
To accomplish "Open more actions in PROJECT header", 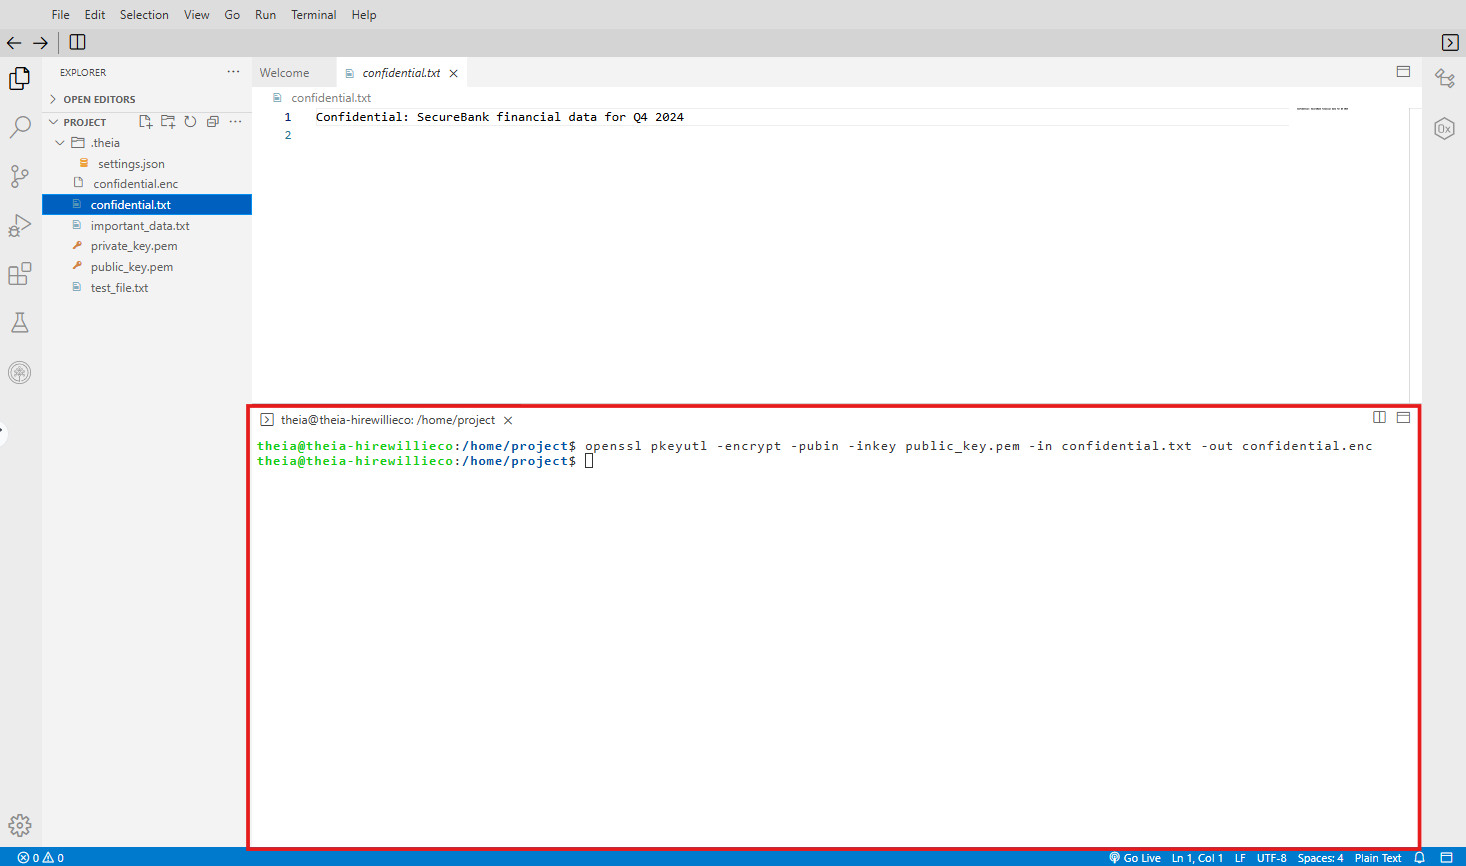I will pyautogui.click(x=235, y=122).
